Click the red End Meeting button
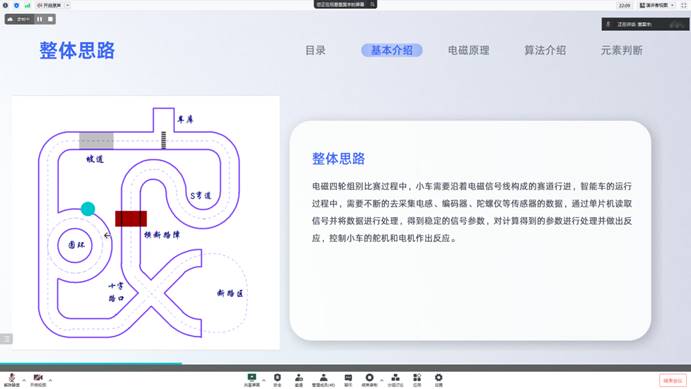Viewport: 691px width, 389px height. tap(673, 380)
